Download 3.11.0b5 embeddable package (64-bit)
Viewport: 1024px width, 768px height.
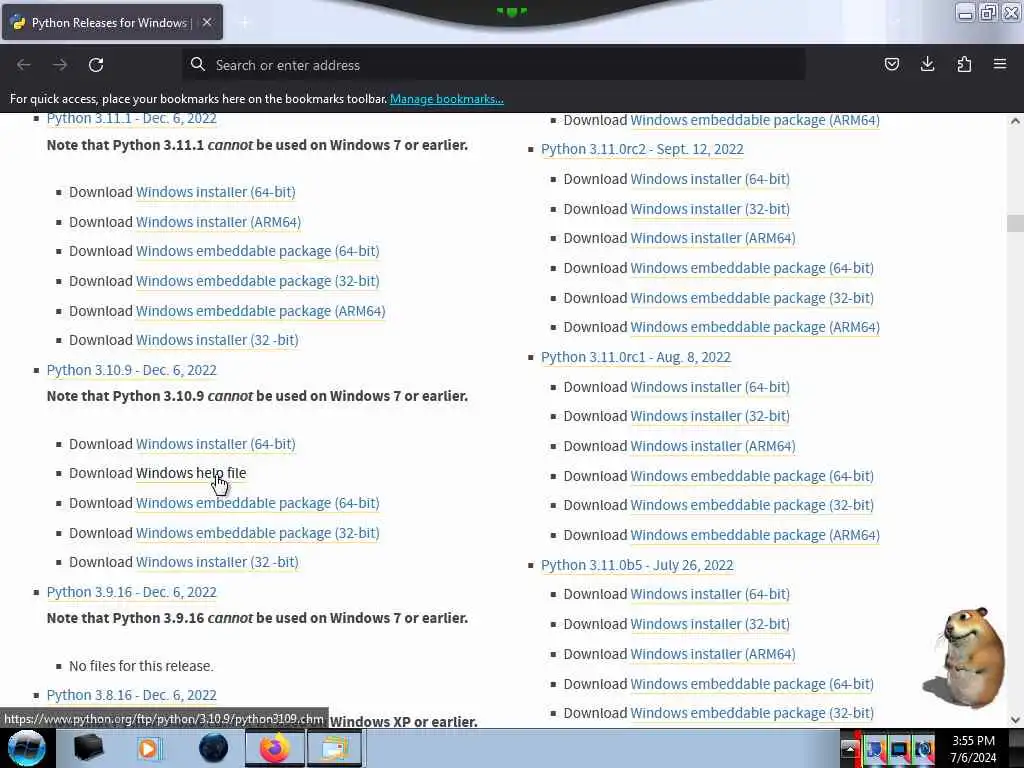pyautogui.click(x=752, y=684)
